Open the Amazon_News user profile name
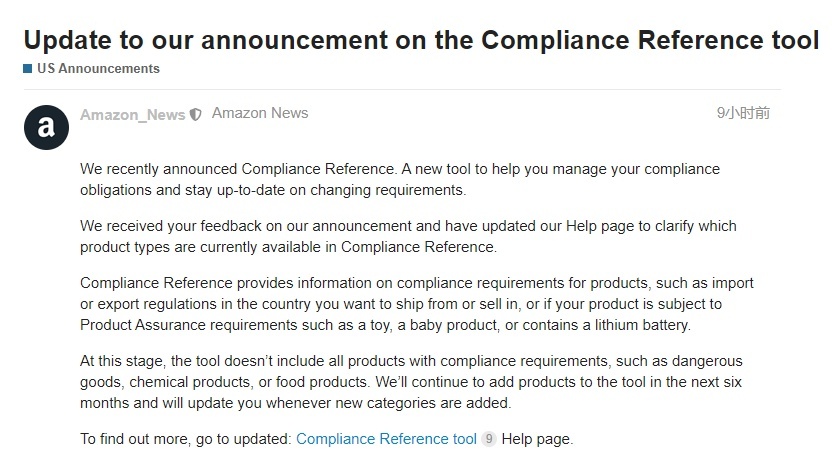Image resolution: width=832 pixels, height=455 pixels. pos(133,115)
